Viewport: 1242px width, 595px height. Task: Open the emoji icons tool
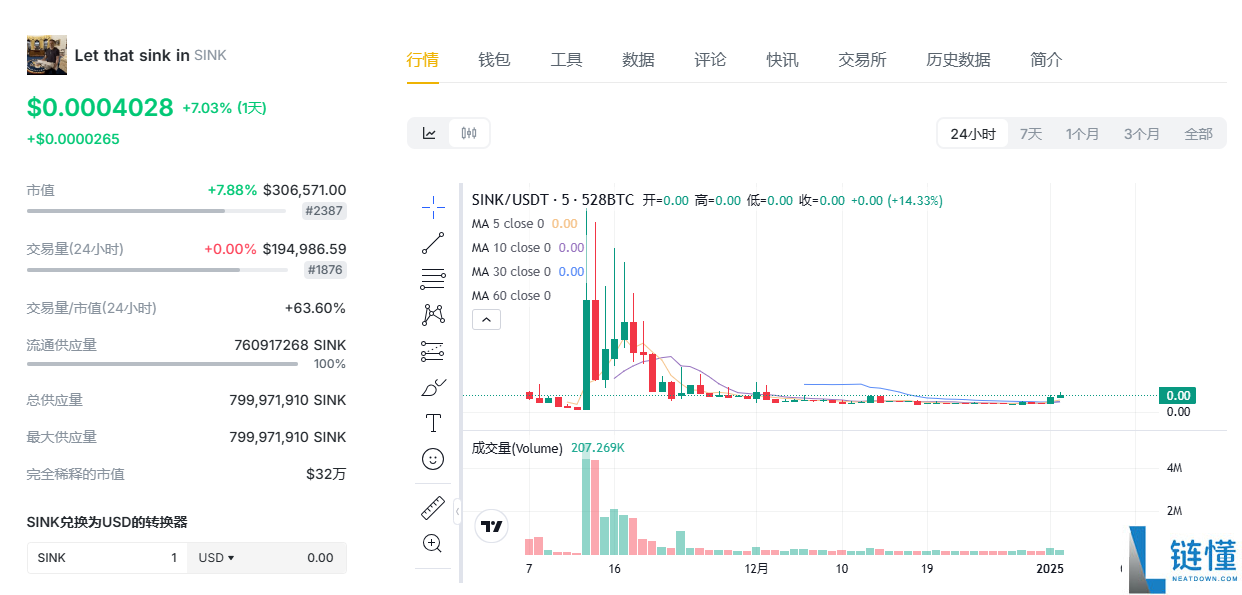(x=433, y=459)
